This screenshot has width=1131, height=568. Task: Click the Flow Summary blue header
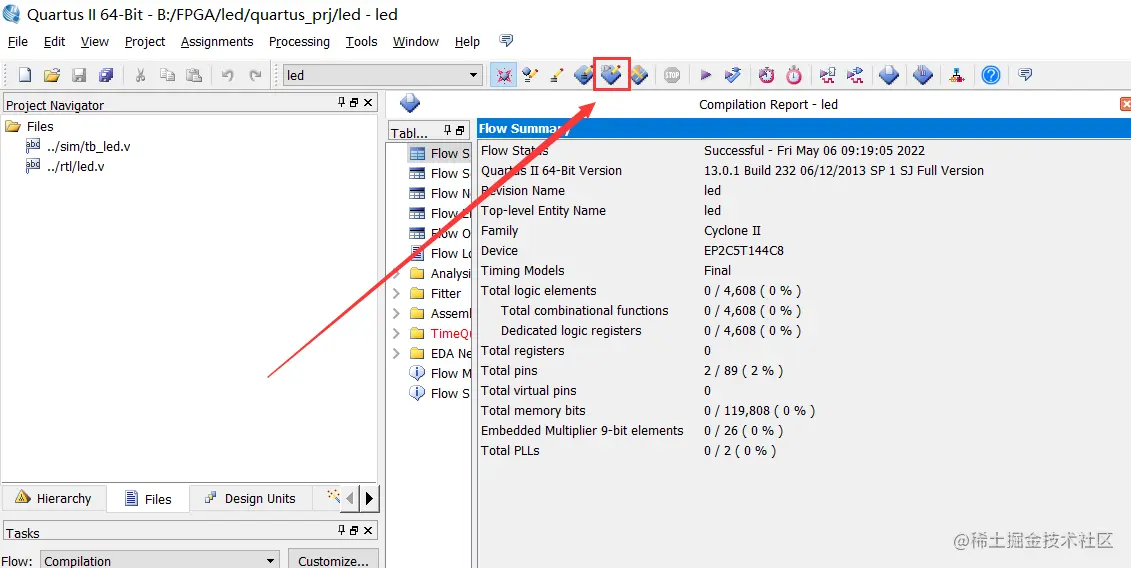(x=804, y=128)
